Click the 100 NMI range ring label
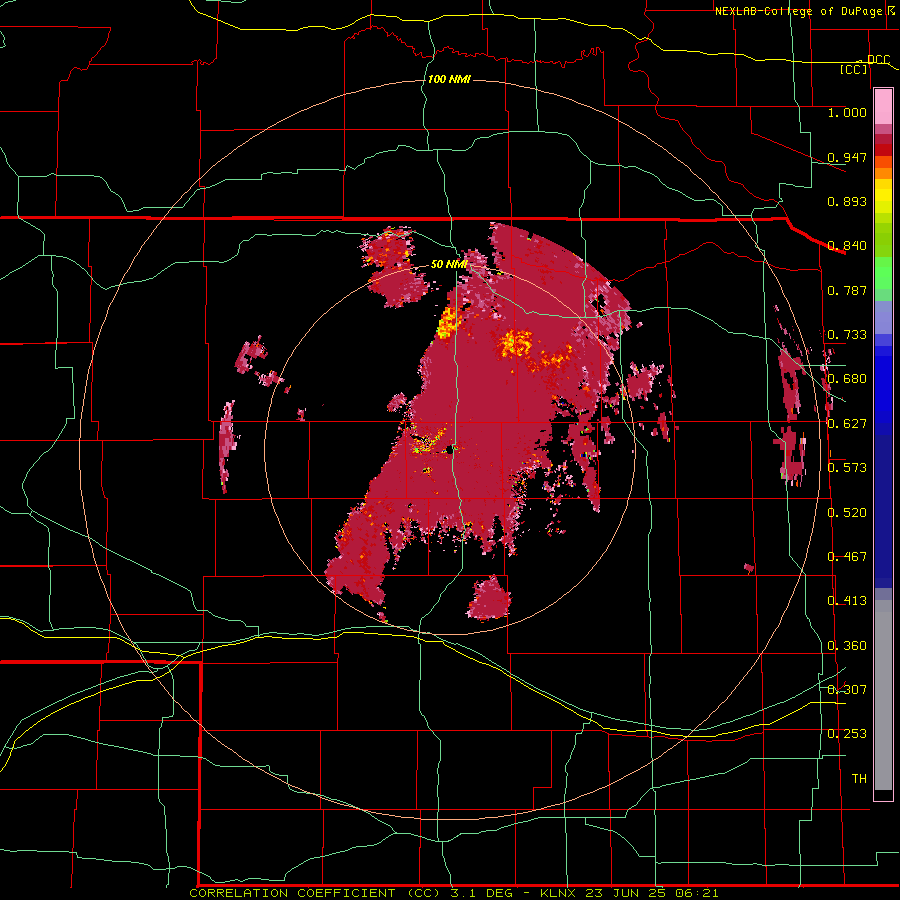This screenshot has width=900, height=900. tap(449, 79)
